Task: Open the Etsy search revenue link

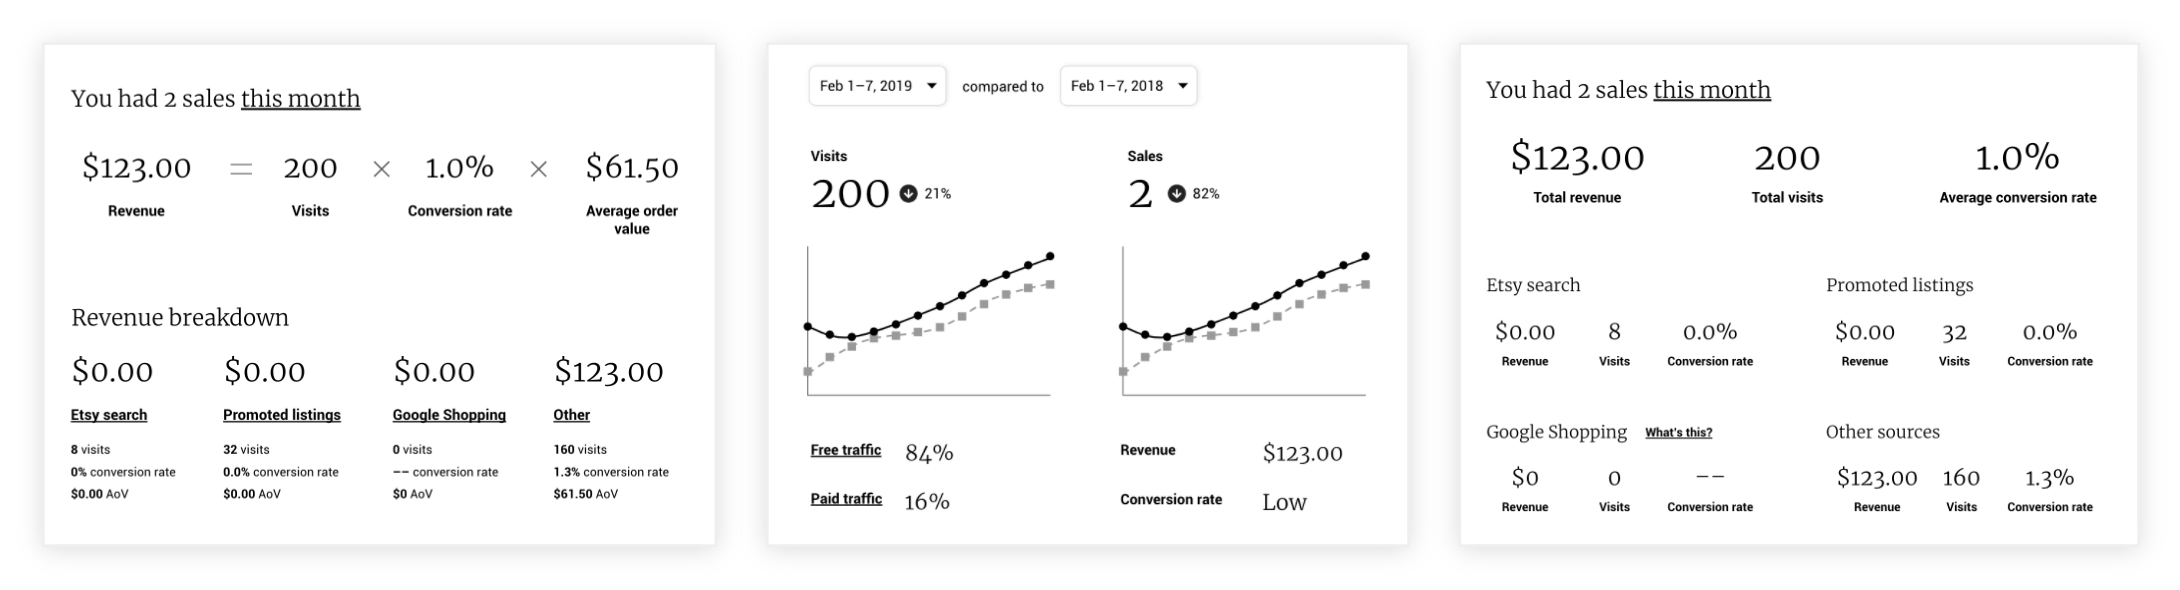Action: click(x=109, y=415)
